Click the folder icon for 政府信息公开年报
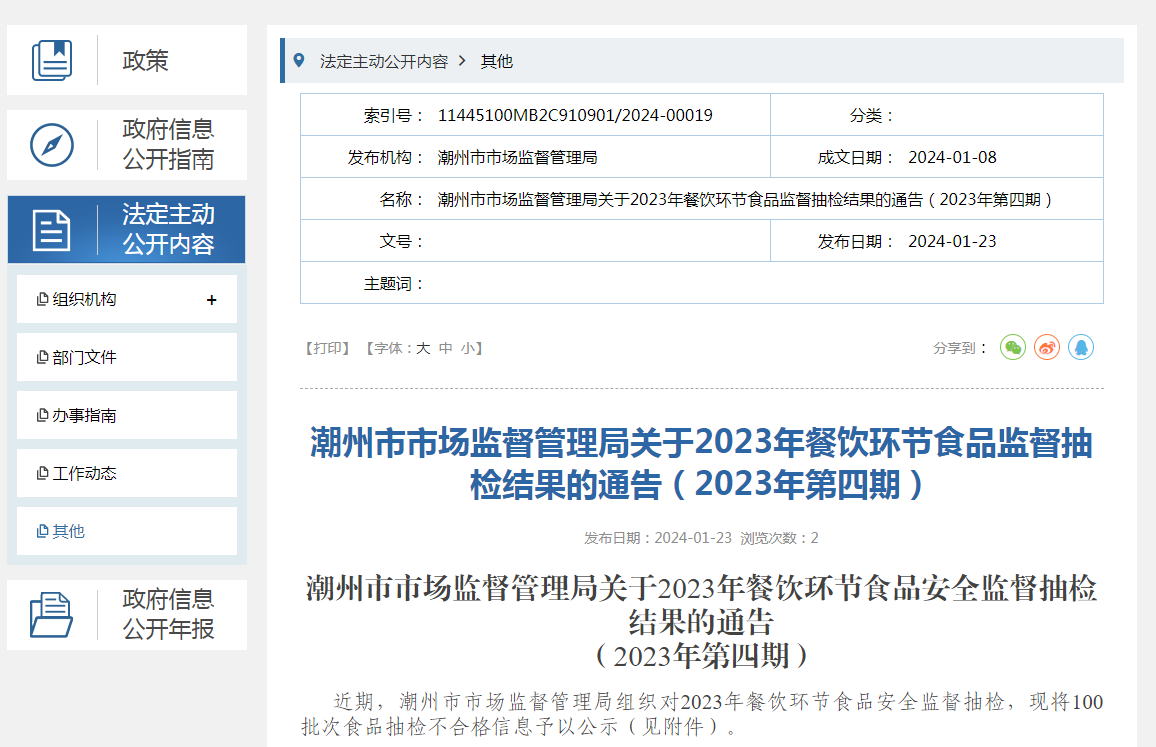The width and height of the screenshot is (1156, 747). tap(52, 614)
